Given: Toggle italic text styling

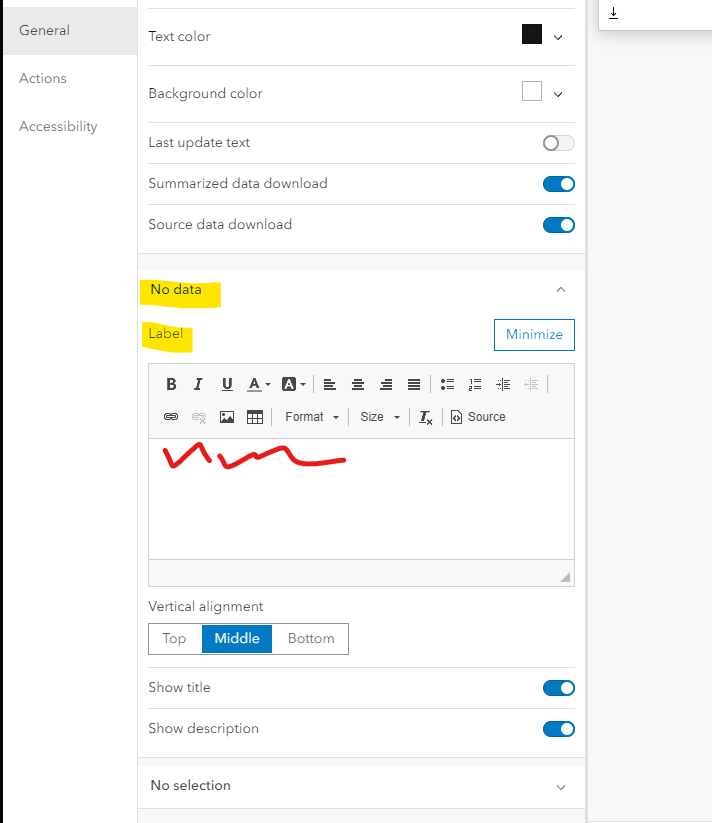Looking at the screenshot, I should 198,384.
